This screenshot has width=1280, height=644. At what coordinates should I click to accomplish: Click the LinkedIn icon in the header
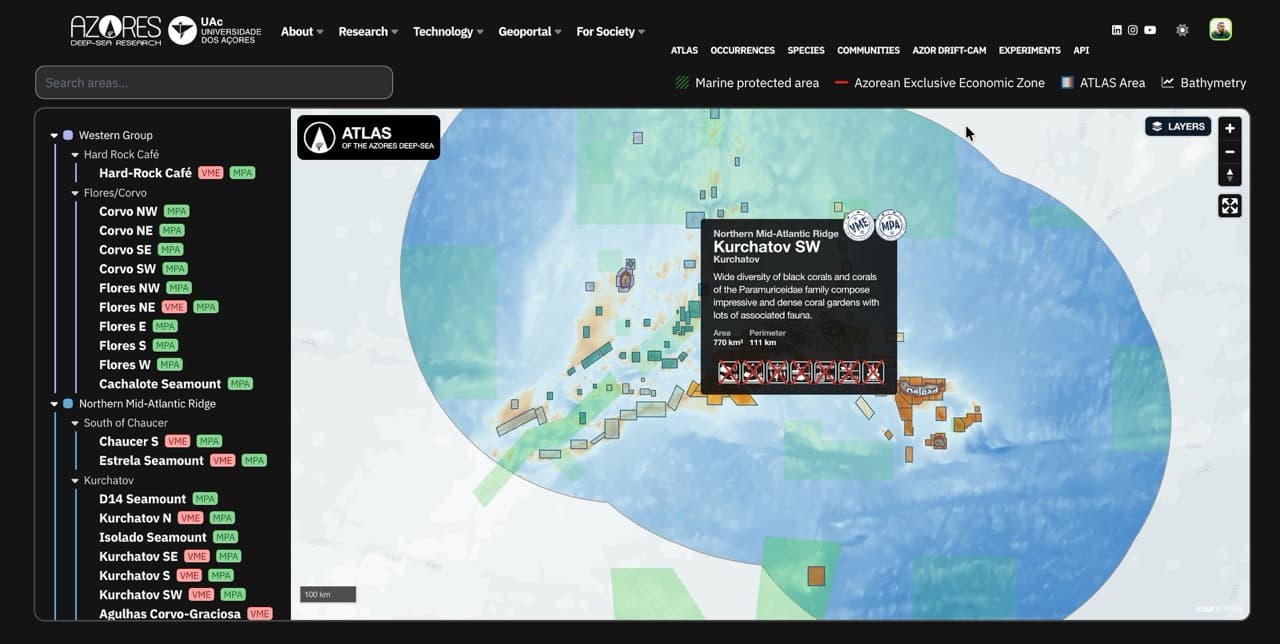click(1117, 29)
